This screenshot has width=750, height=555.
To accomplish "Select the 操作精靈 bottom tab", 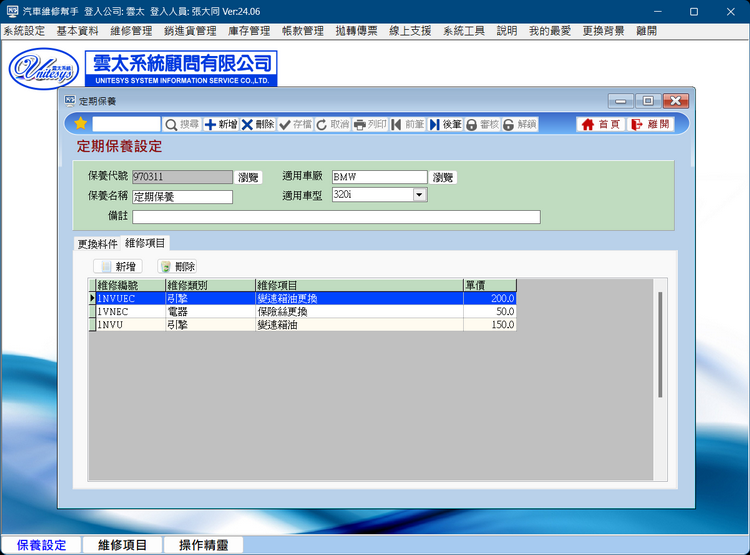I will coord(203,545).
